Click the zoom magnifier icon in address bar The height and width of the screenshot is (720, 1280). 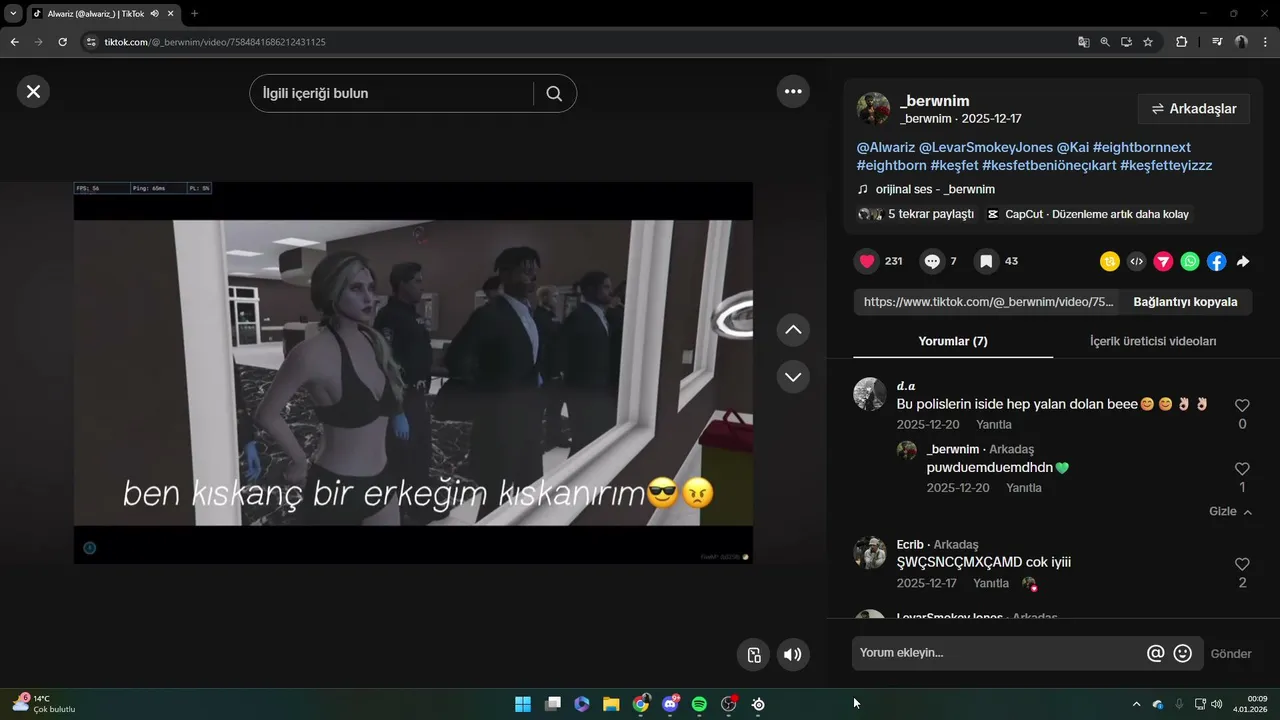coord(1105,42)
